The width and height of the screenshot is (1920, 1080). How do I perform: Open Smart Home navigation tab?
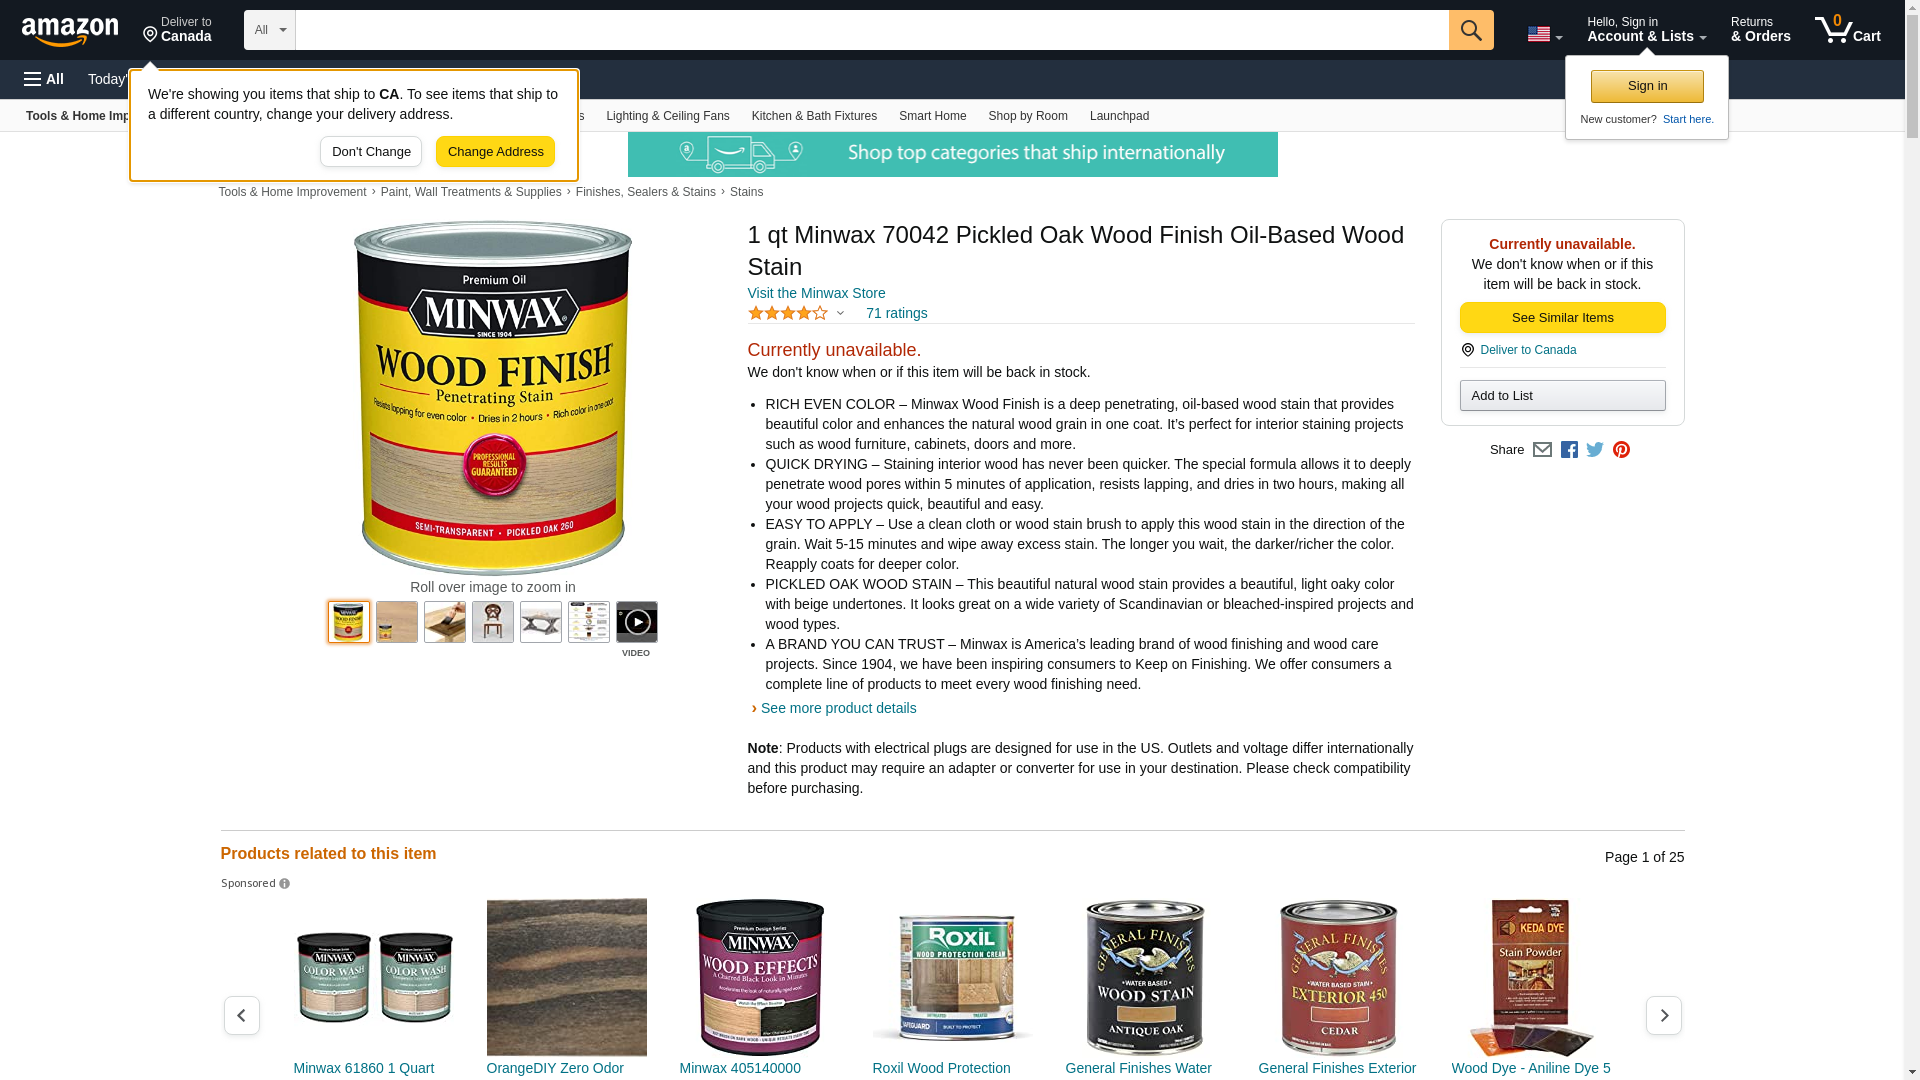click(932, 116)
